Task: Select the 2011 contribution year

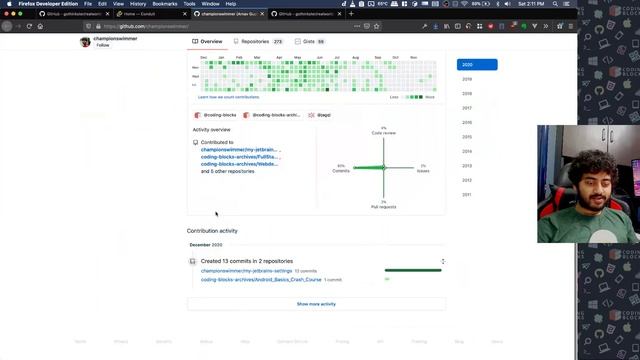Action: point(467,195)
